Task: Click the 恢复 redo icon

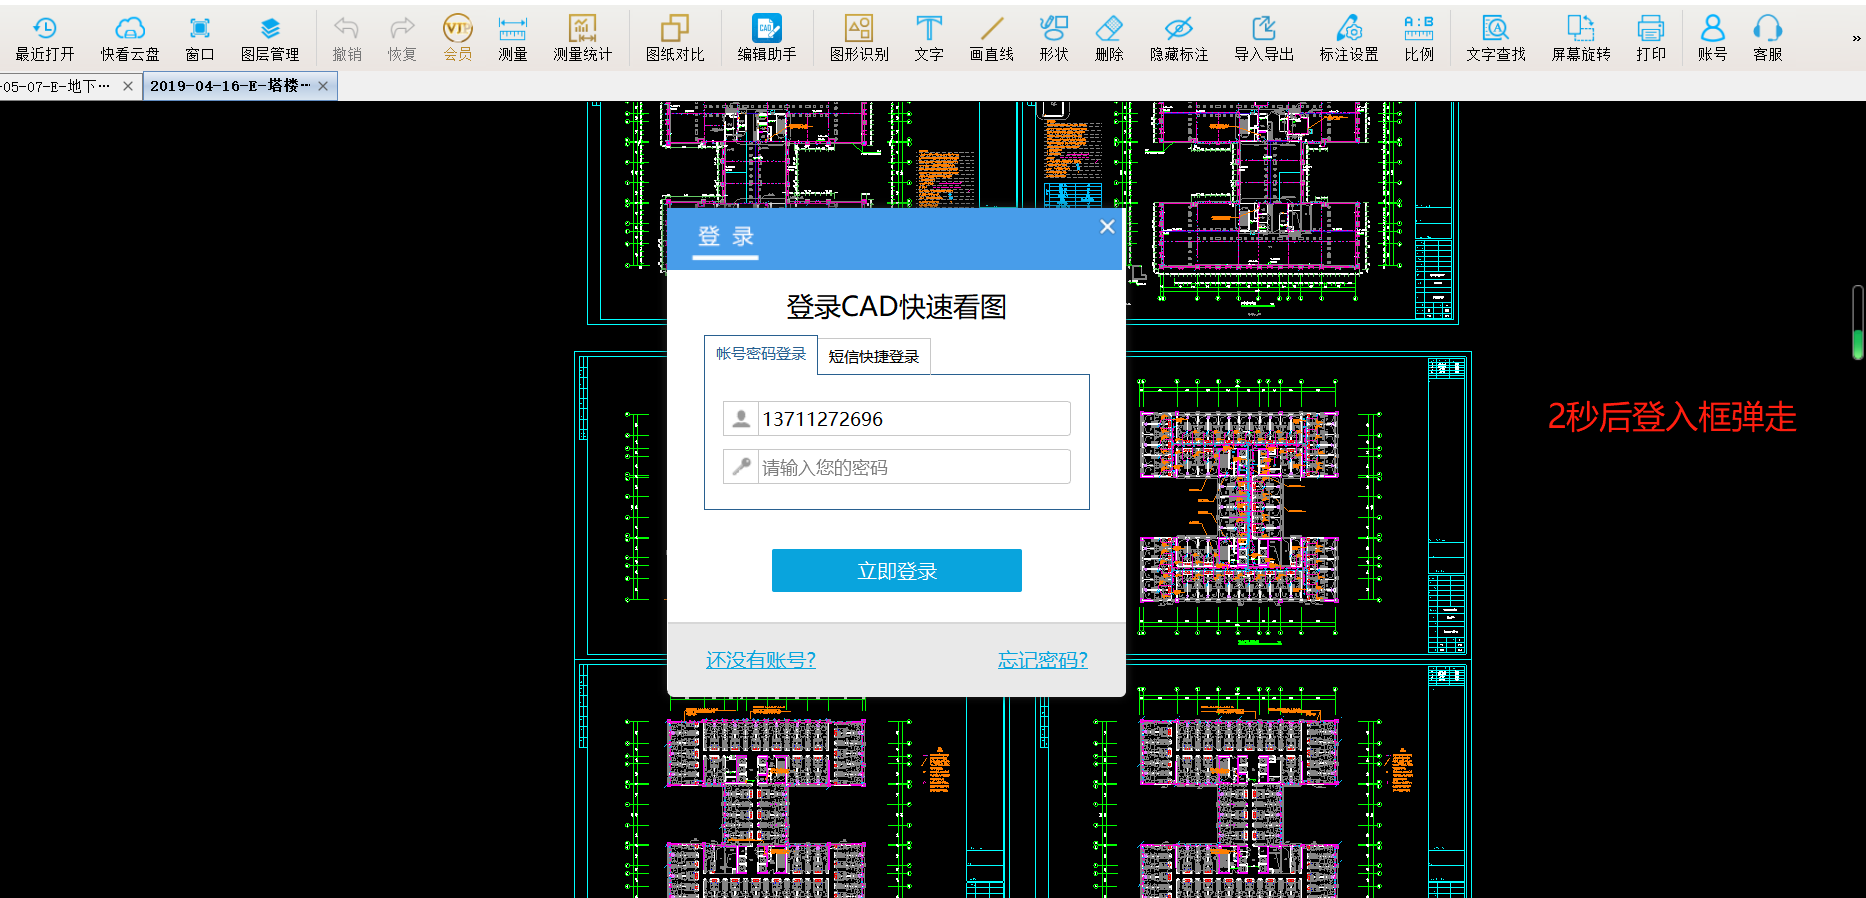Action: point(402,38)
